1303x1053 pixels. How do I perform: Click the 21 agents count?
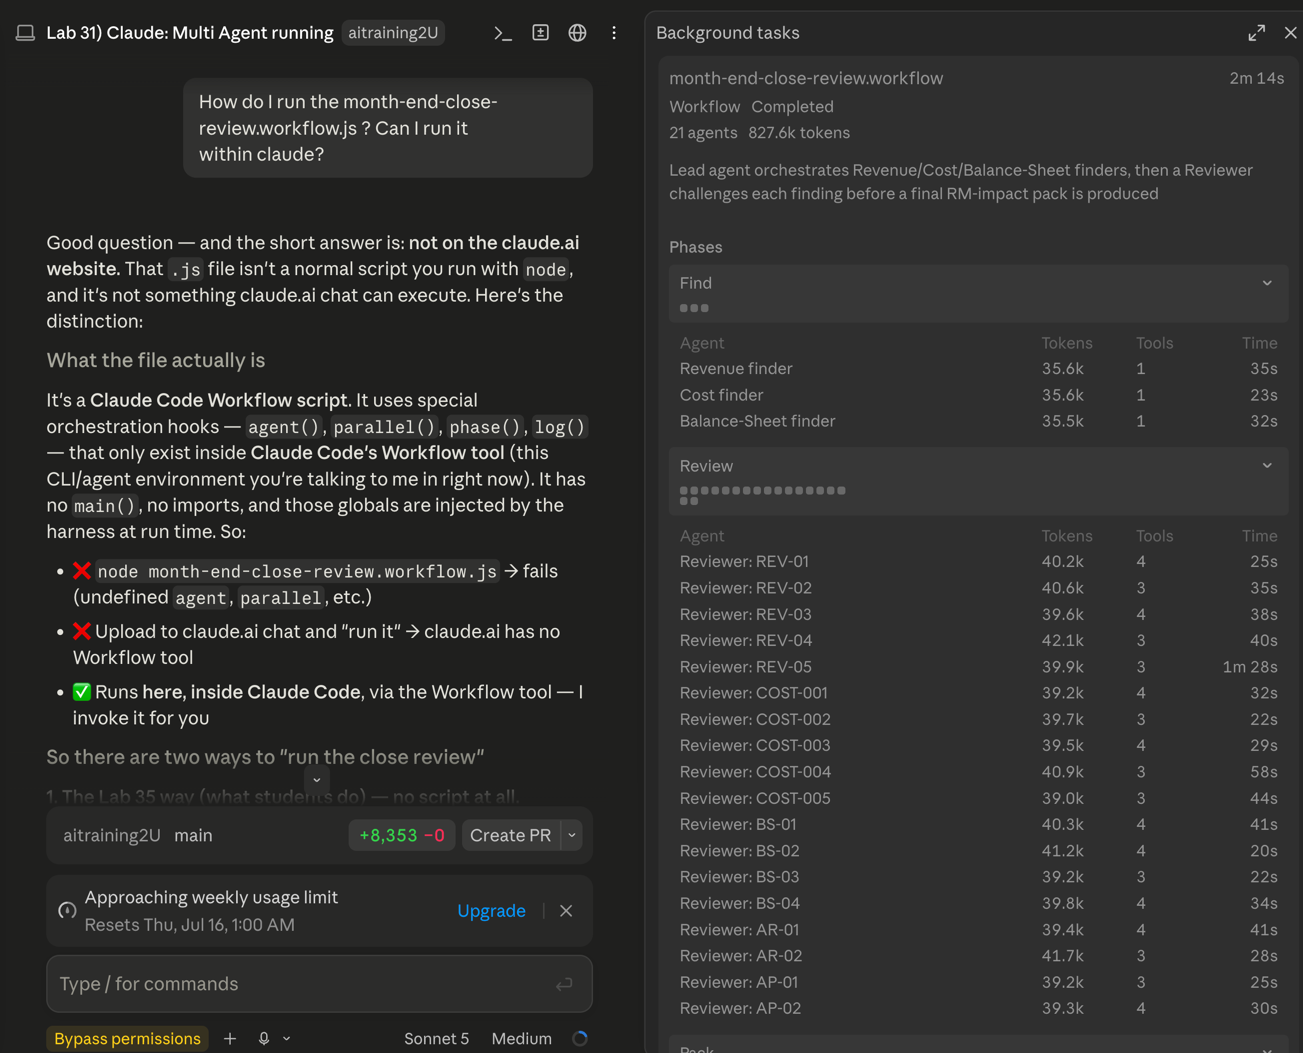tap(703, 133)
